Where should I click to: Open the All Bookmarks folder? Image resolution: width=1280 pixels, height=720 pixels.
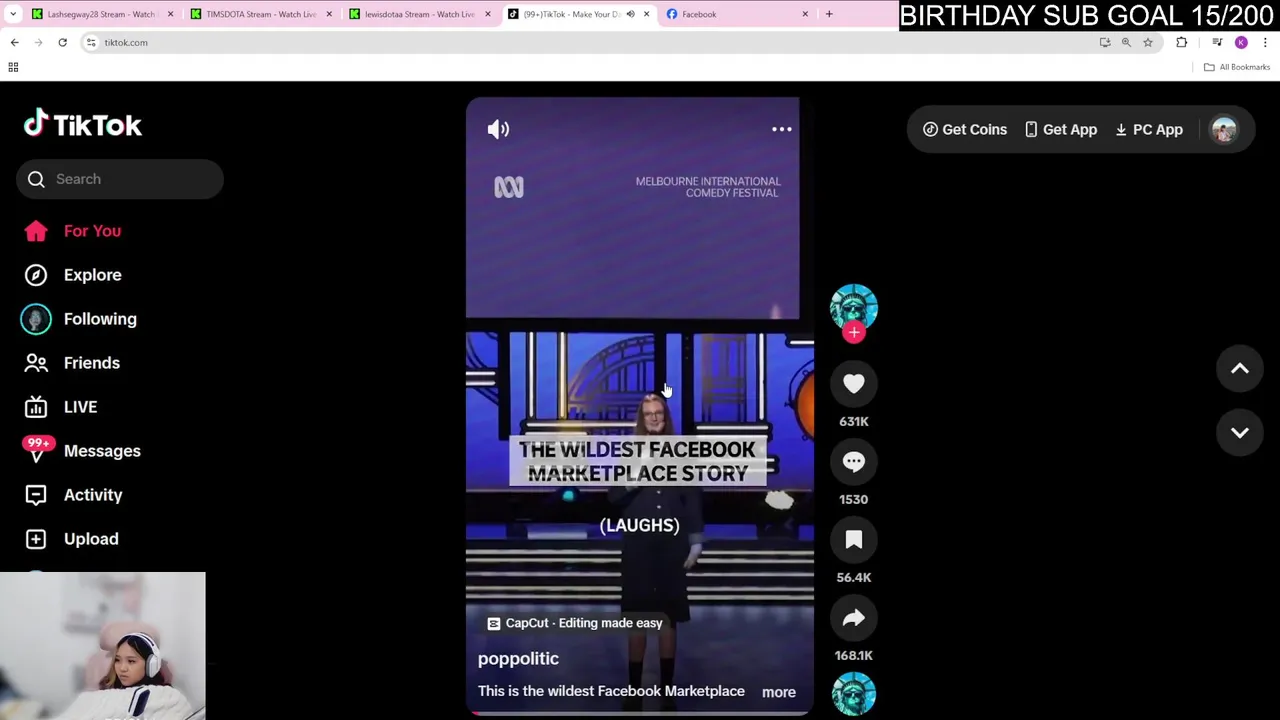[x=1237, y=67]
